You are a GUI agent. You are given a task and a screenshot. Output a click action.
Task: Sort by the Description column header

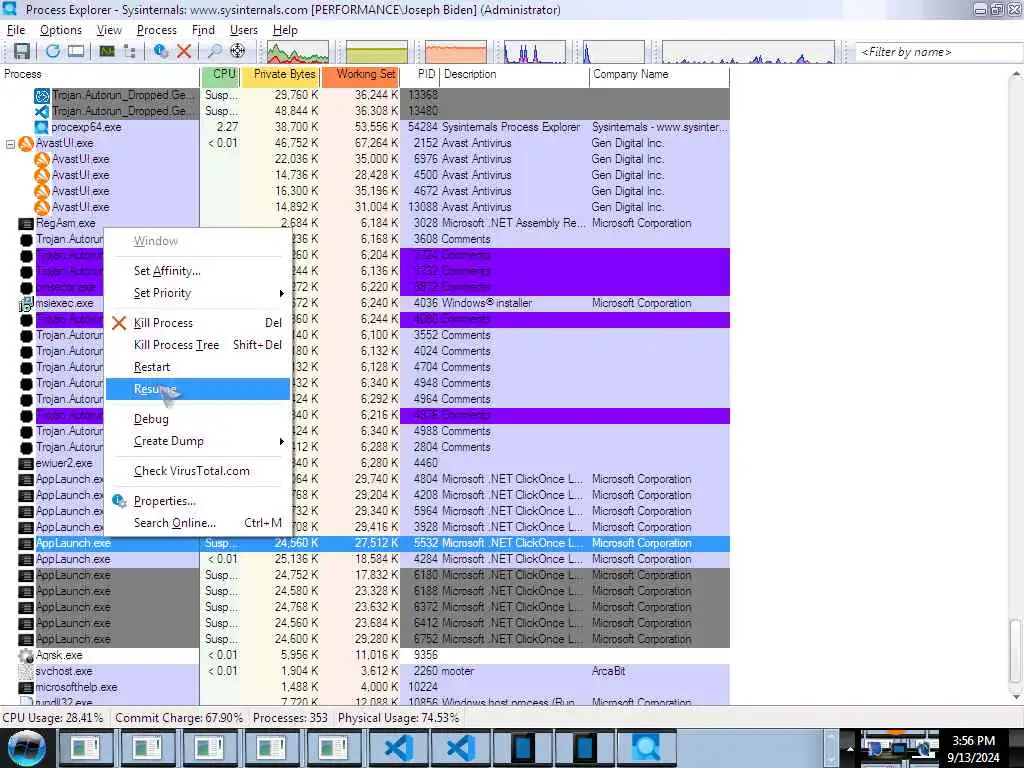coord(514,74)
